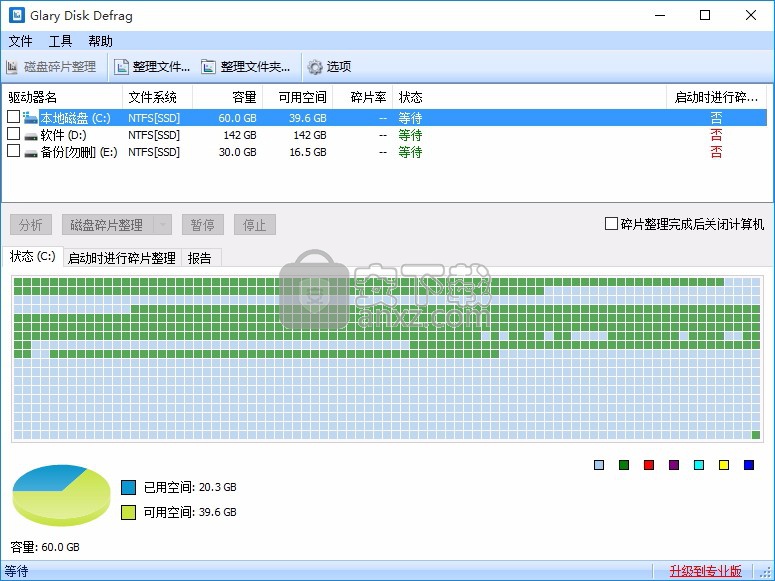
Task: Click the 否 boot-time value in E: row
Action: click(716, 151)
